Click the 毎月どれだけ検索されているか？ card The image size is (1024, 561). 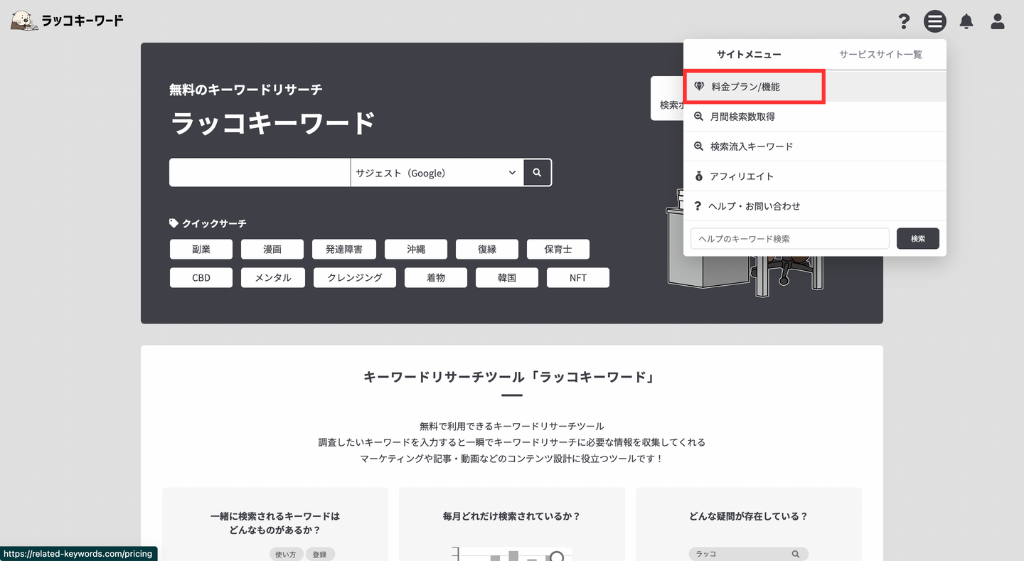(x=512, y=524)
